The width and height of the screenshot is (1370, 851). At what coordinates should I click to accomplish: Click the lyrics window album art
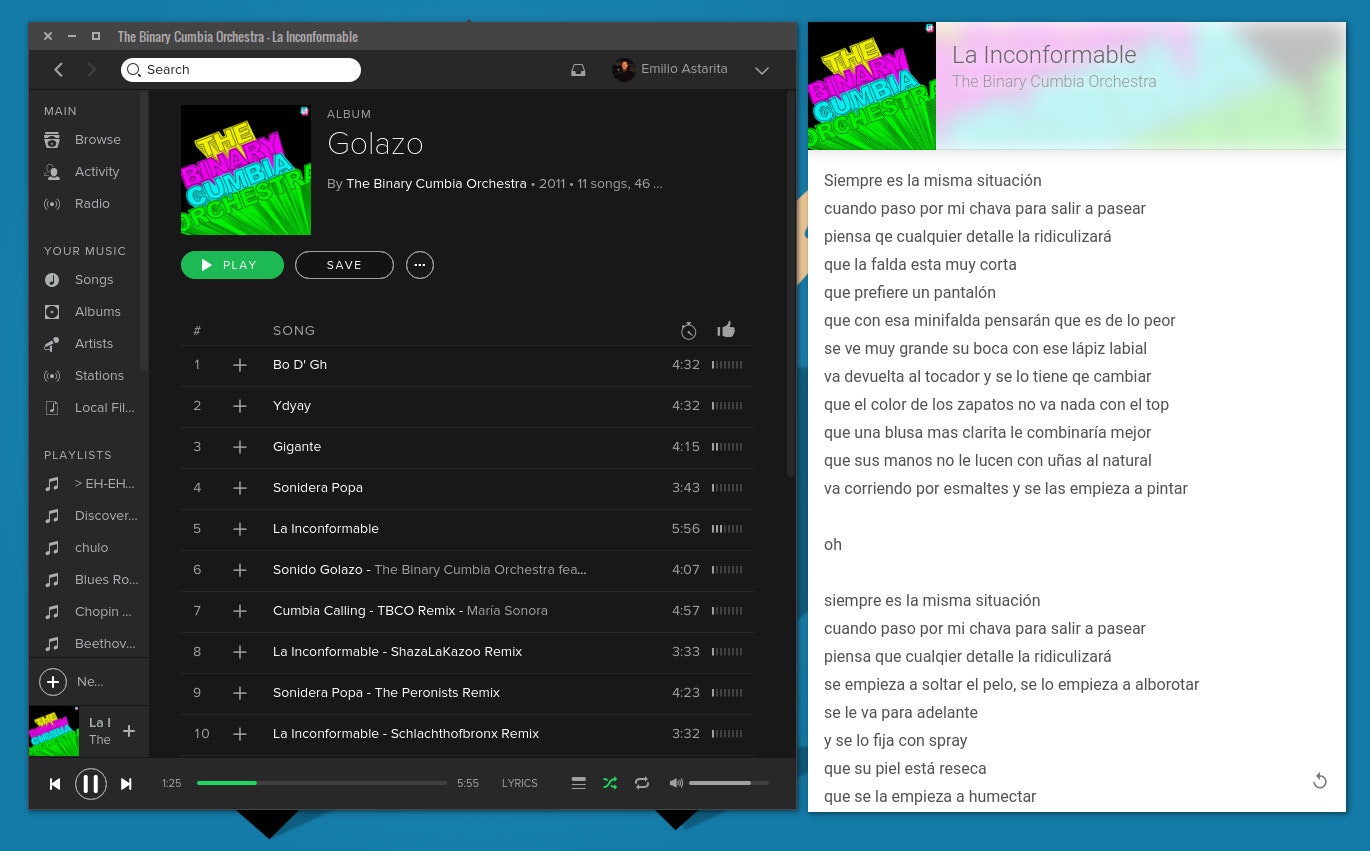coord(872,86)
